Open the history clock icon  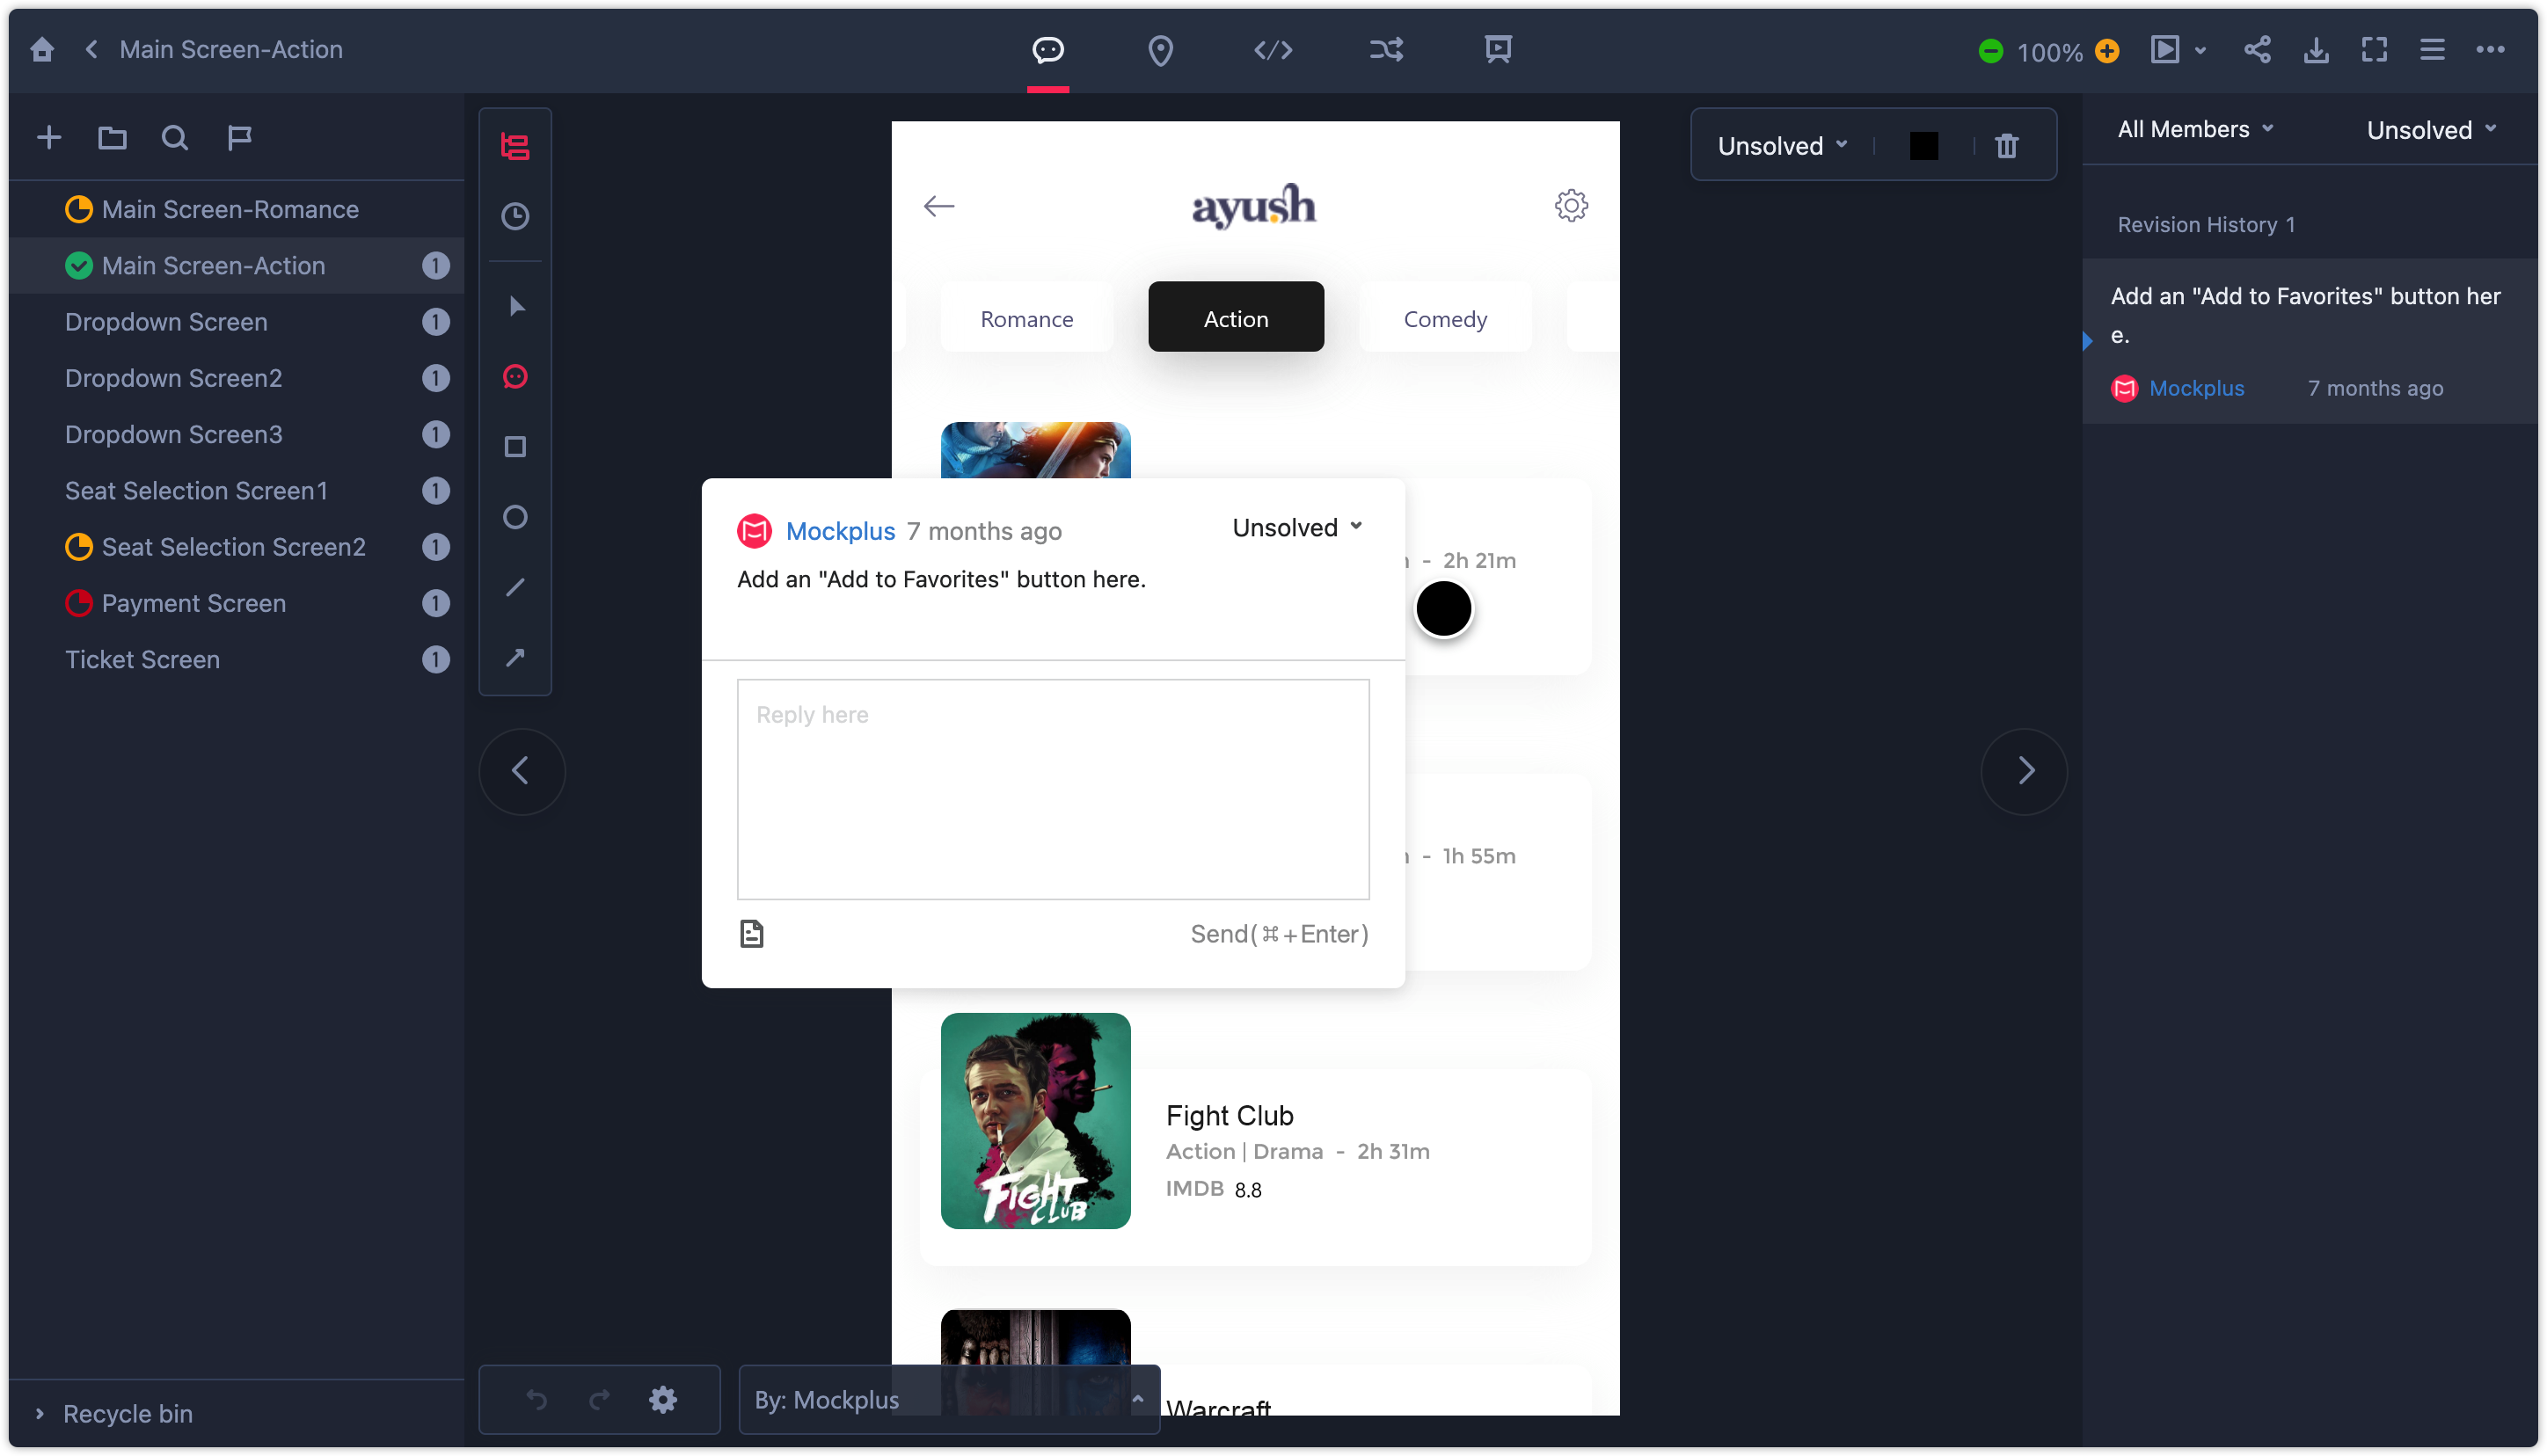coord(515,216)
